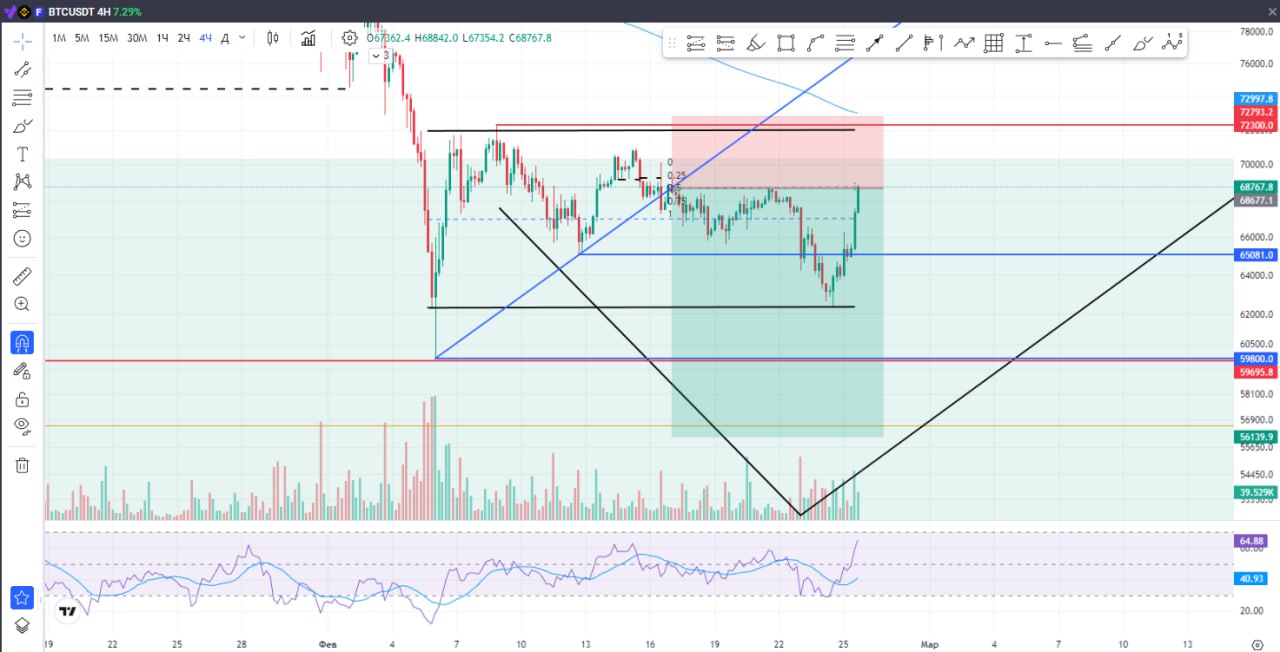The width and height of the screenshot is (1280, 652).
Task: Open the object tree layers icon
Action: pyautogui.click(x=22, y=626)
